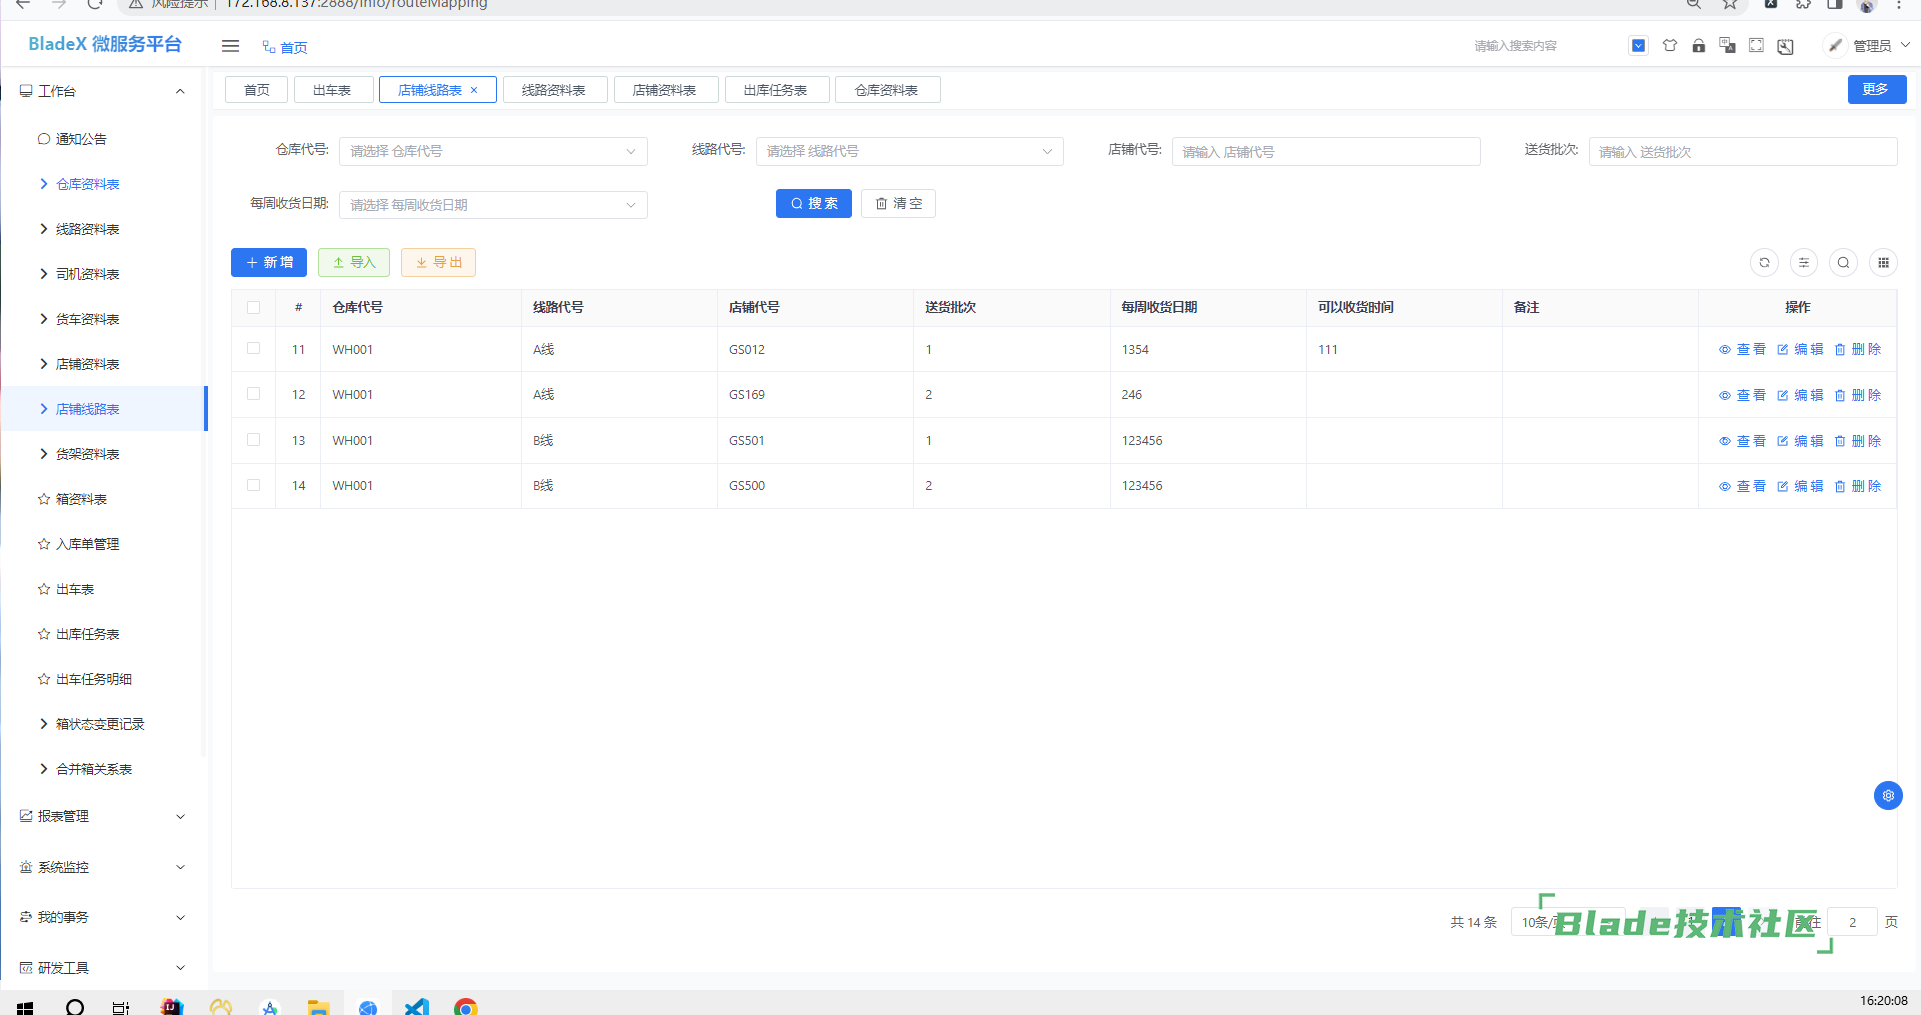The height and width of the screenshot is (1015, 1921).
Task: Toggle search area with magnifier icon
Action: pyautogui.click(x=1843, y=263)
